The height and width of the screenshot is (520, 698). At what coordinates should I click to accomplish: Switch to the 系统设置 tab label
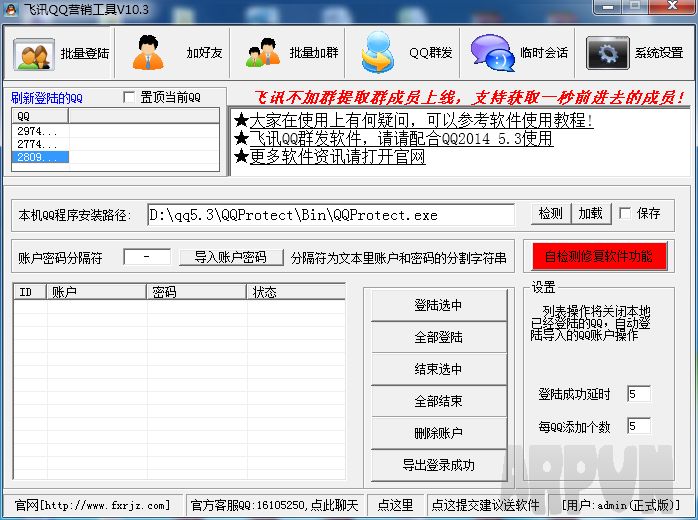point(659,53)
